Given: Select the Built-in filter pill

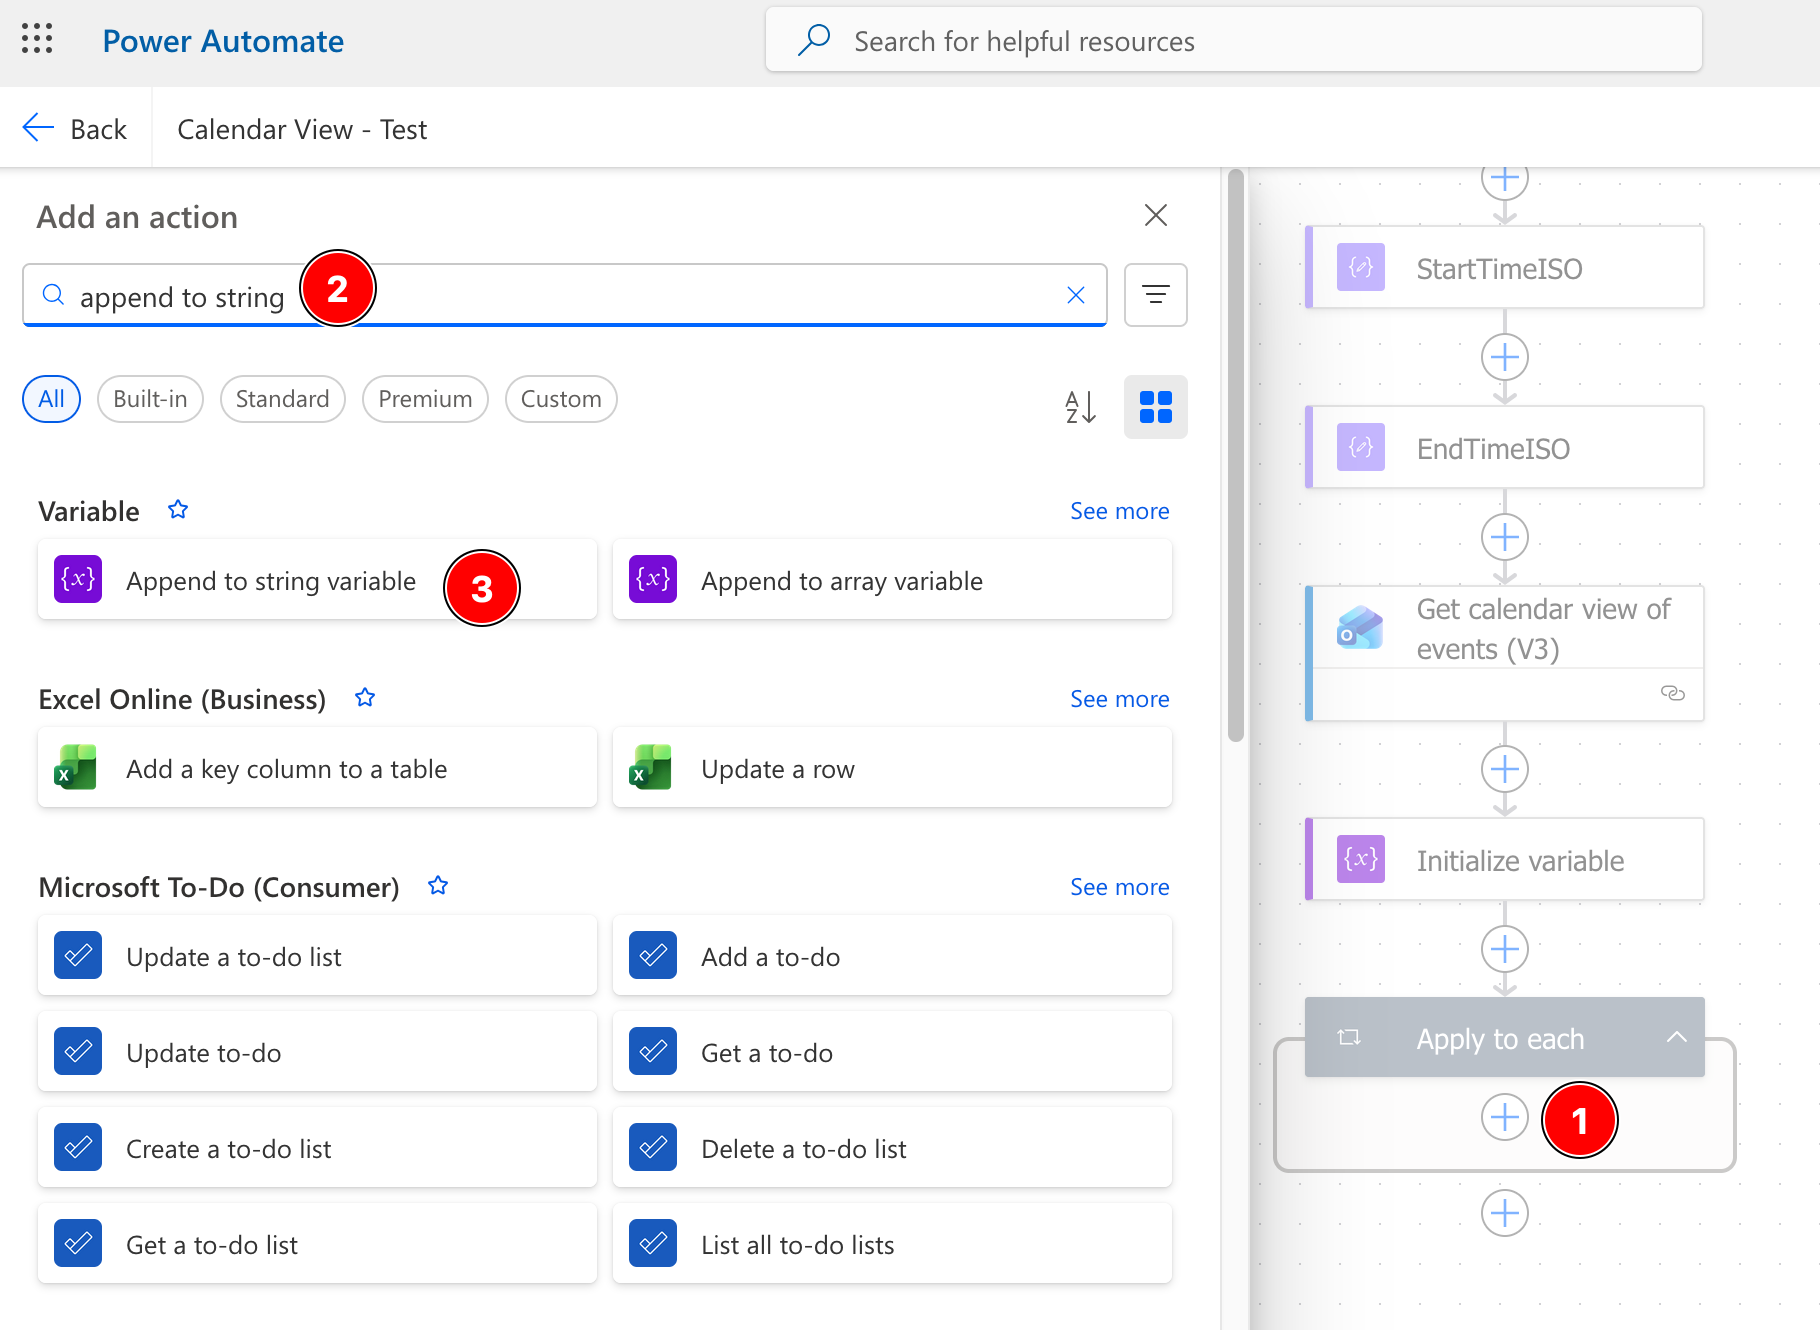Looking at the screenshot, I should point(150,399).
